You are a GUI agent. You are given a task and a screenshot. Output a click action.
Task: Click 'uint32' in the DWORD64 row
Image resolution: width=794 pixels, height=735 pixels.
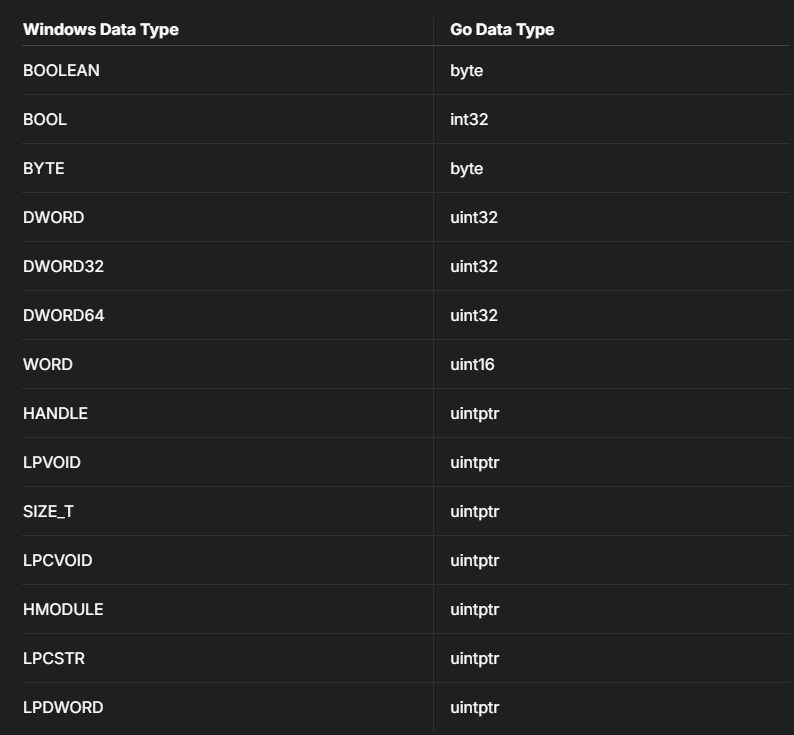pyautogui.click(x=474, y=316)
